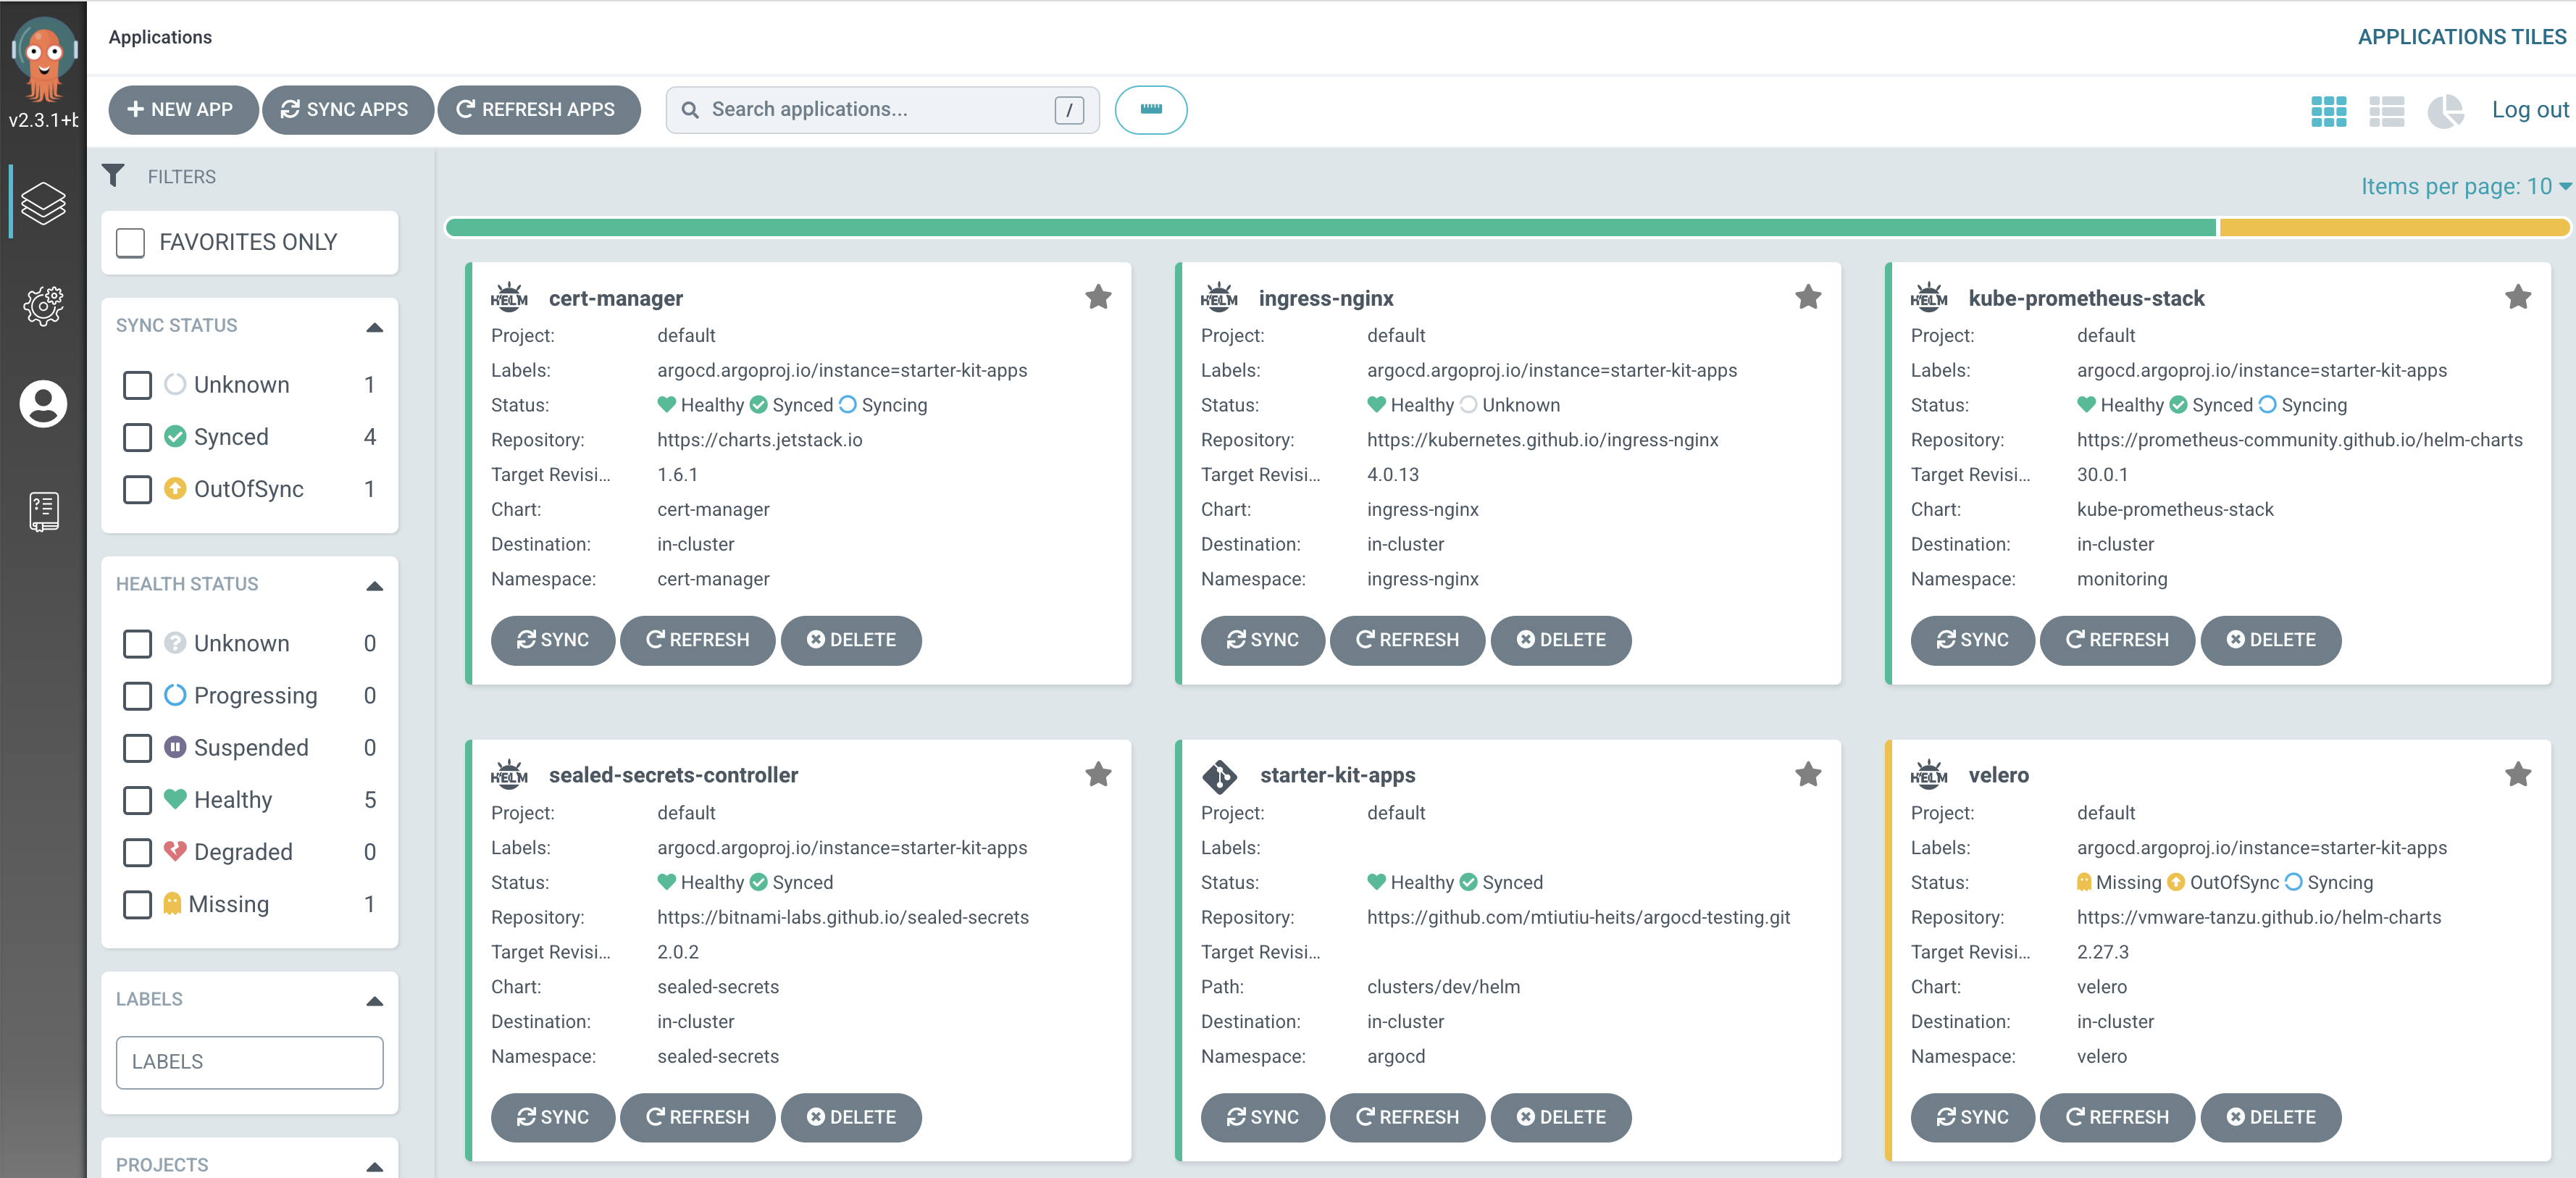Image resolution: width=2576 pixels, height=1178 pixels.
Task: Favorite the cert-manager app with star
Action: [x=1098, y=297]
